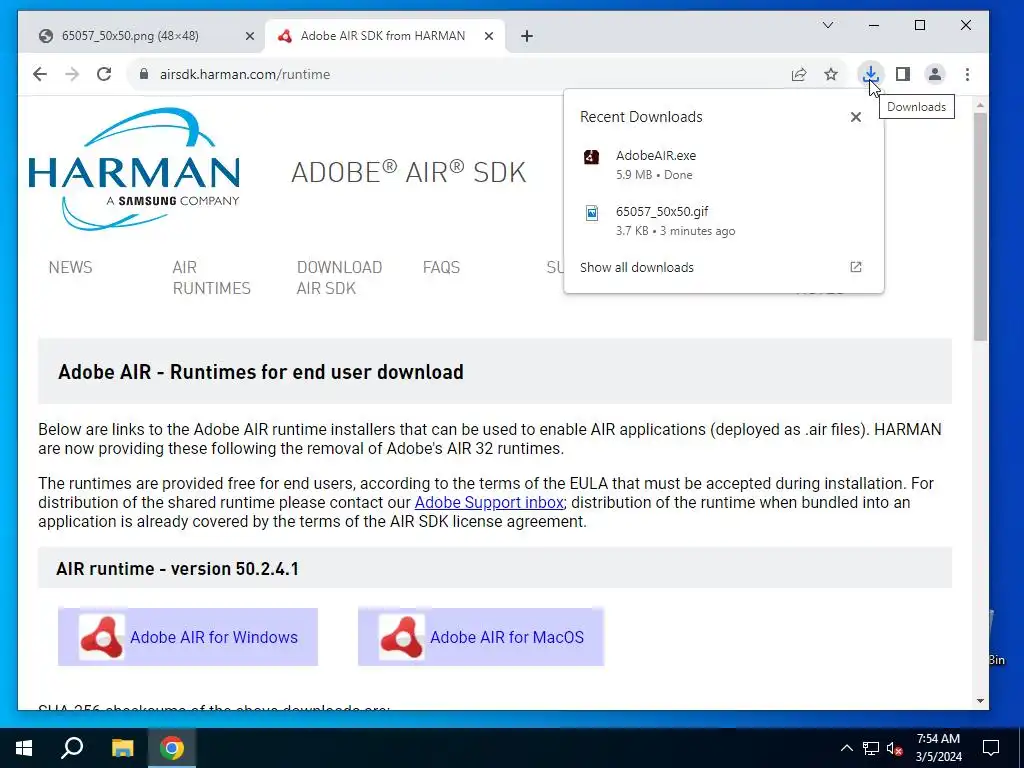Open the taskbar clock and date
1024x768 pixels.
click(938, 748)
